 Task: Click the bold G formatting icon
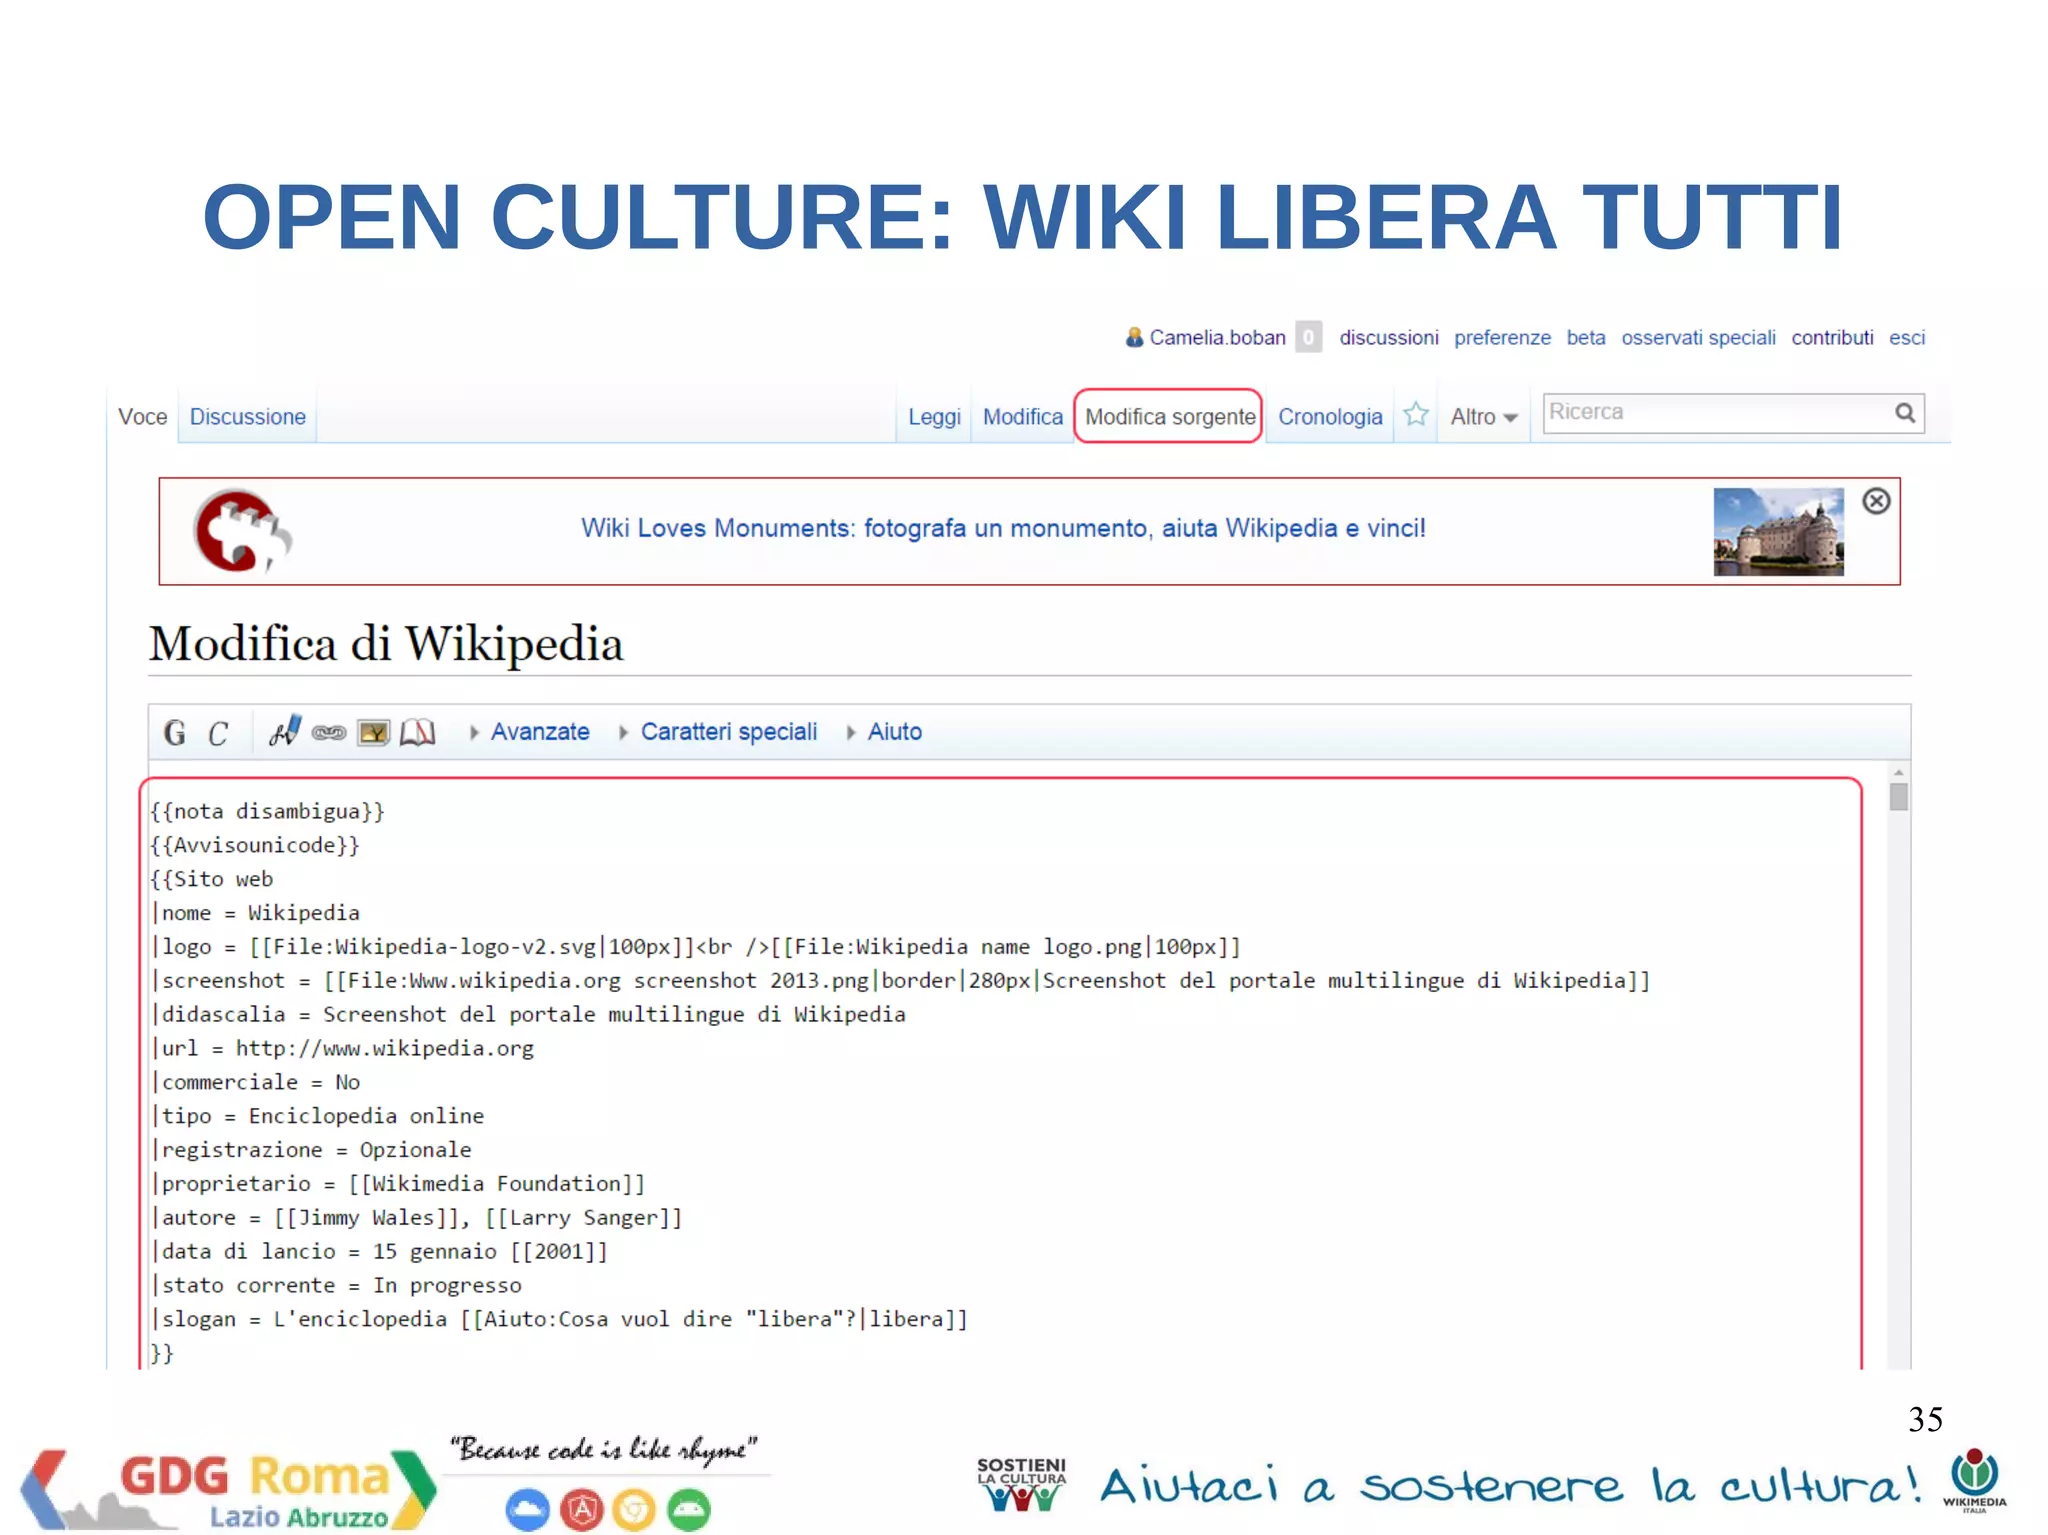175,733
